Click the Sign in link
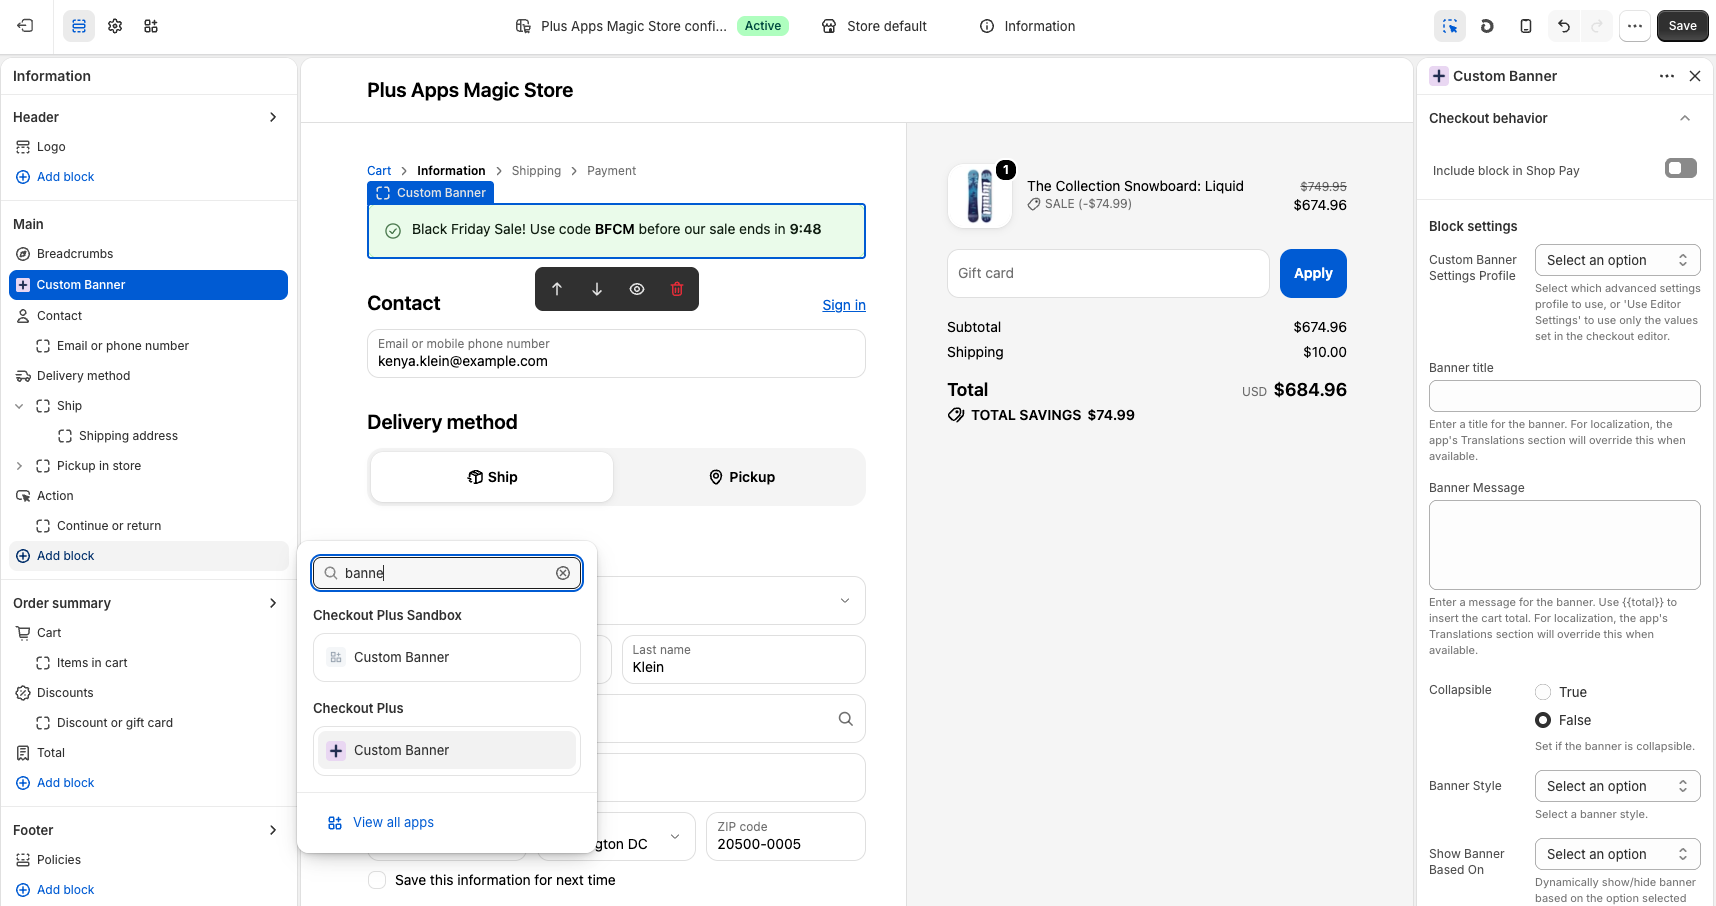Screen dimensions: 1716x906 (x=844, y=305)
